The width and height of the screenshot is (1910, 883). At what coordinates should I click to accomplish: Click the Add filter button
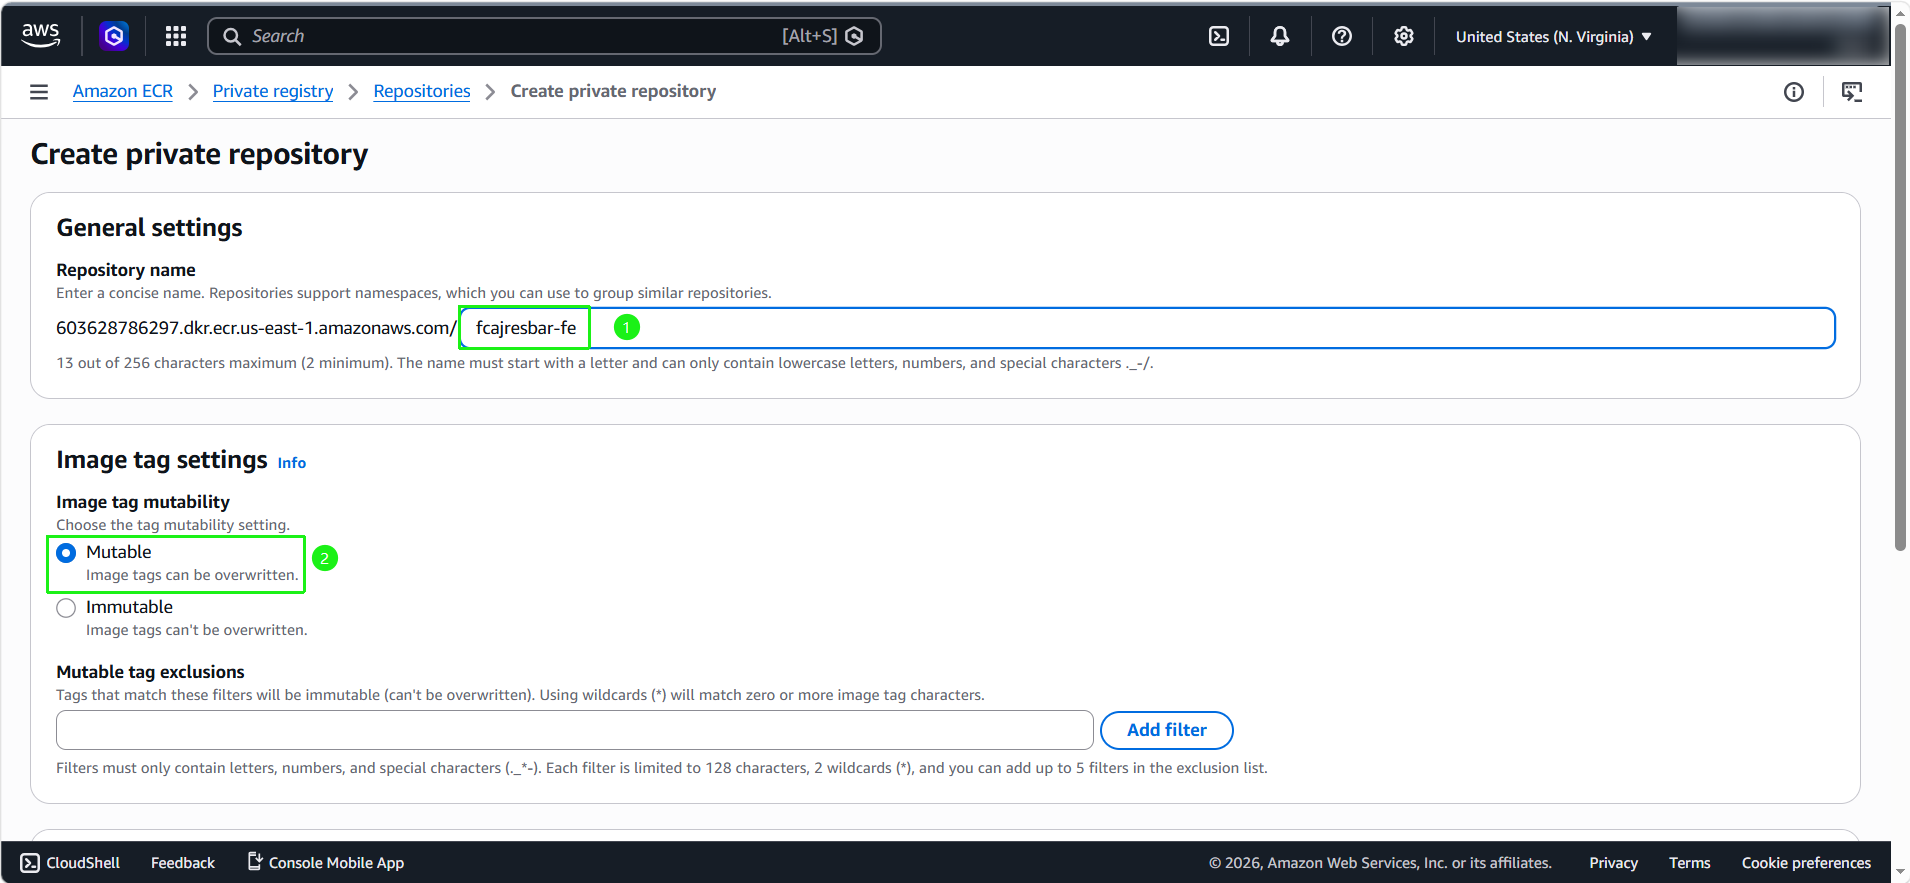click(1166, 730)
